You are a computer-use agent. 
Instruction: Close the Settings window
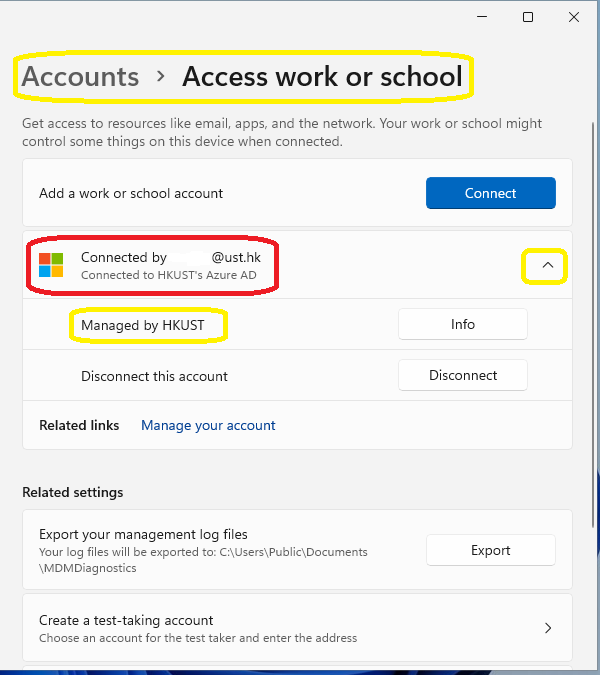[574, 17]
